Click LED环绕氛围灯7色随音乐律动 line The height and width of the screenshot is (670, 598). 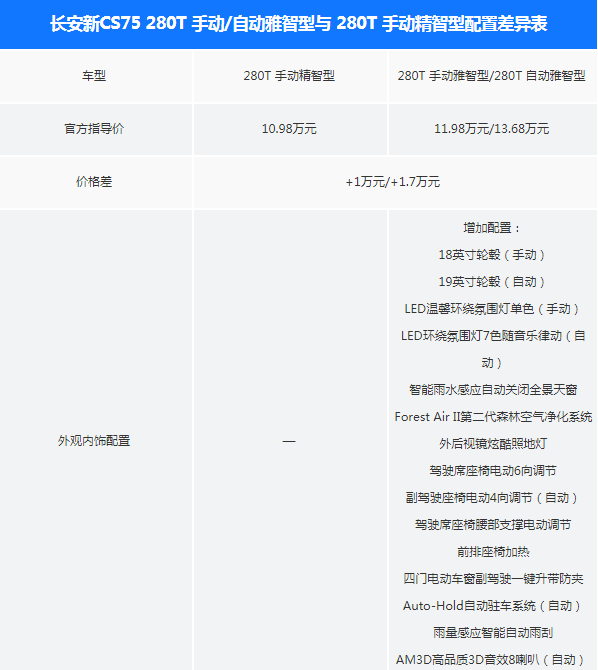point(493,349)
